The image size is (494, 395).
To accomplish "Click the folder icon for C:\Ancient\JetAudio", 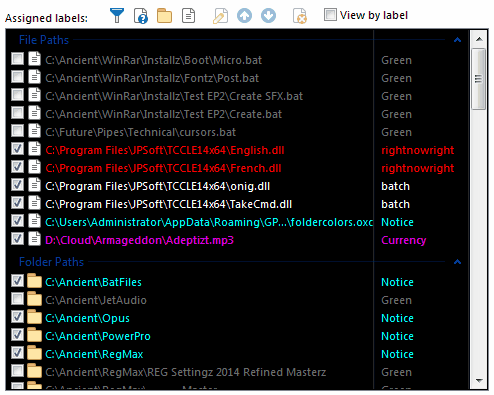I will pos(34,299).
